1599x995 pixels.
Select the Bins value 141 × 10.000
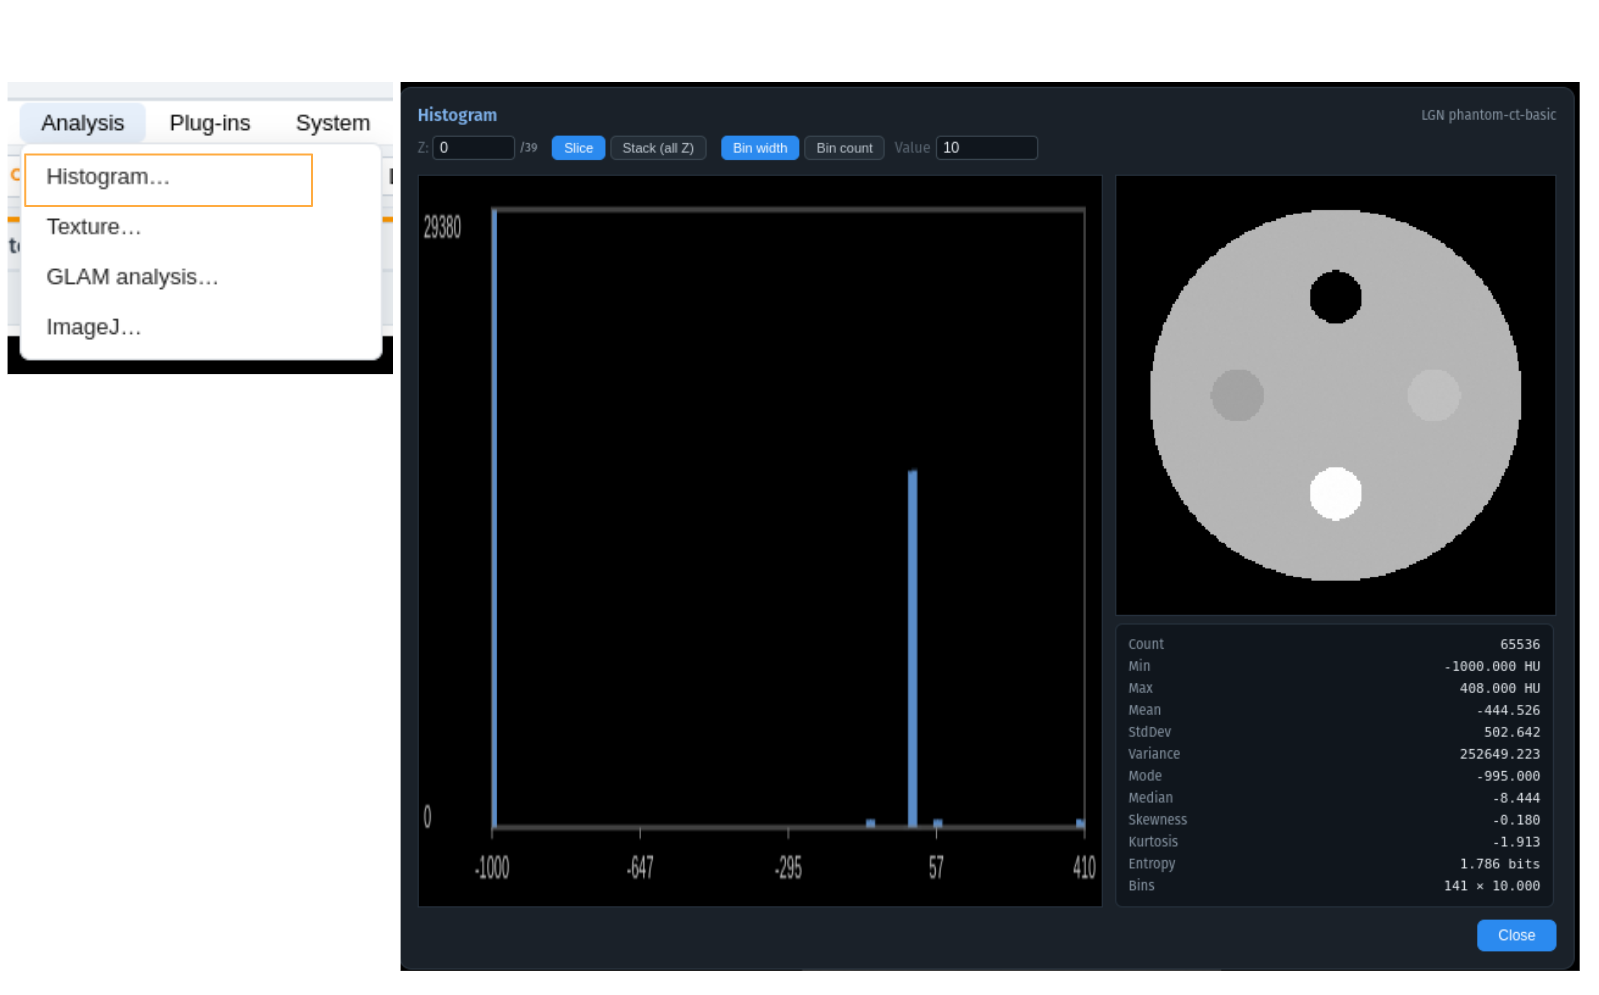point(1491,887)
